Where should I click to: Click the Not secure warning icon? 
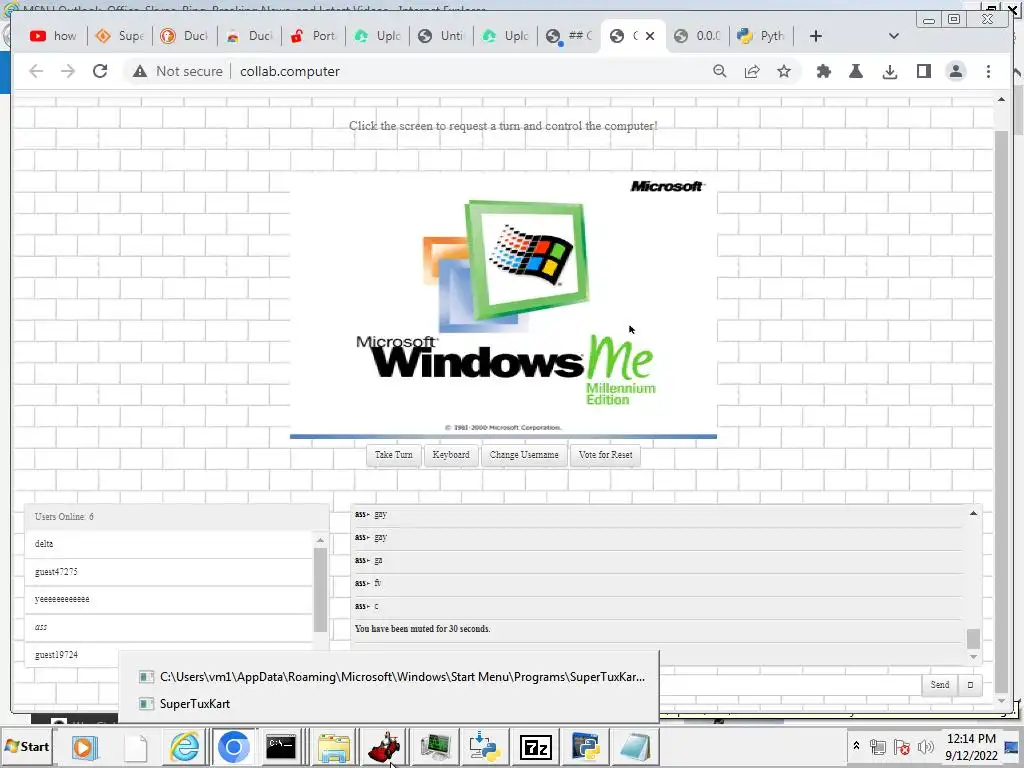(140, 71)
